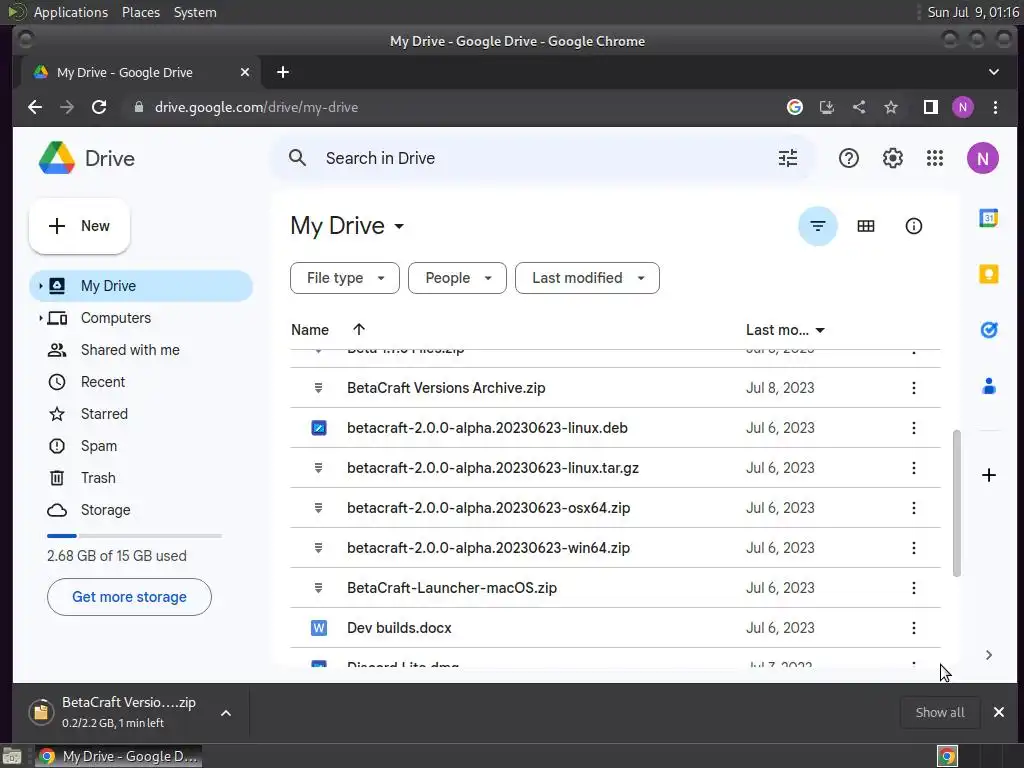Click the New button
The height and width of the screenshot is (768, 1024).
pyautogui.click(x=79, y=226)
